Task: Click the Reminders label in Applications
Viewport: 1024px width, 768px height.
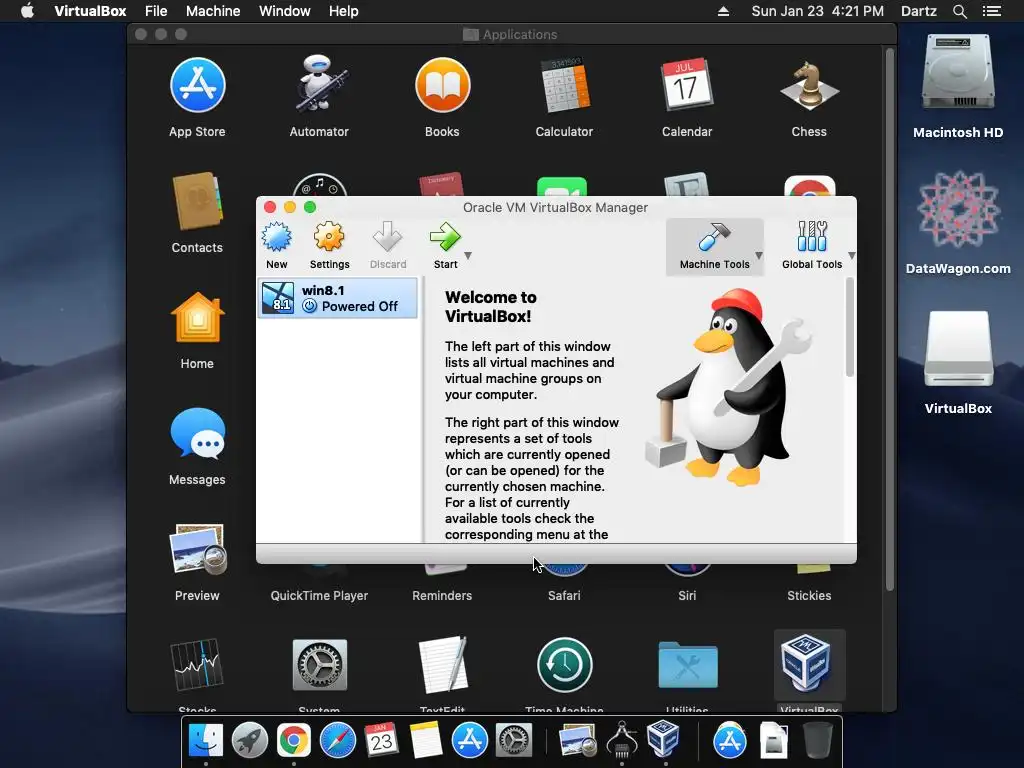Action: point(442,596)
